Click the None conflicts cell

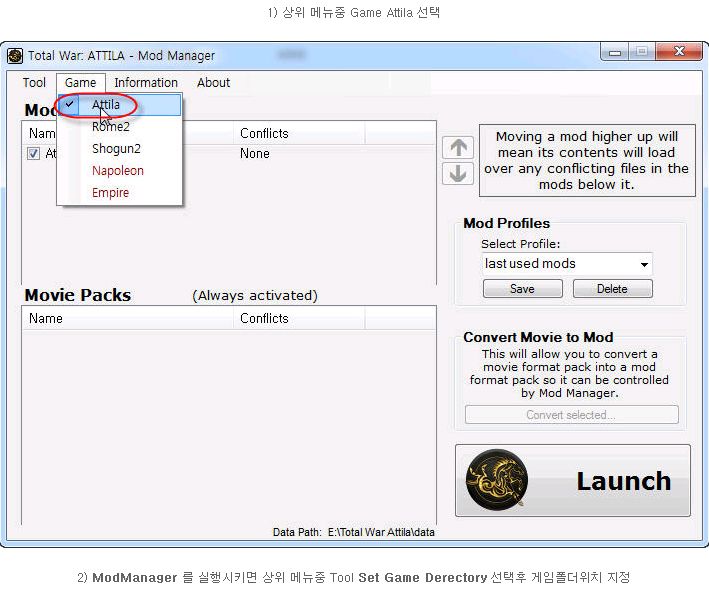point(255,154)
